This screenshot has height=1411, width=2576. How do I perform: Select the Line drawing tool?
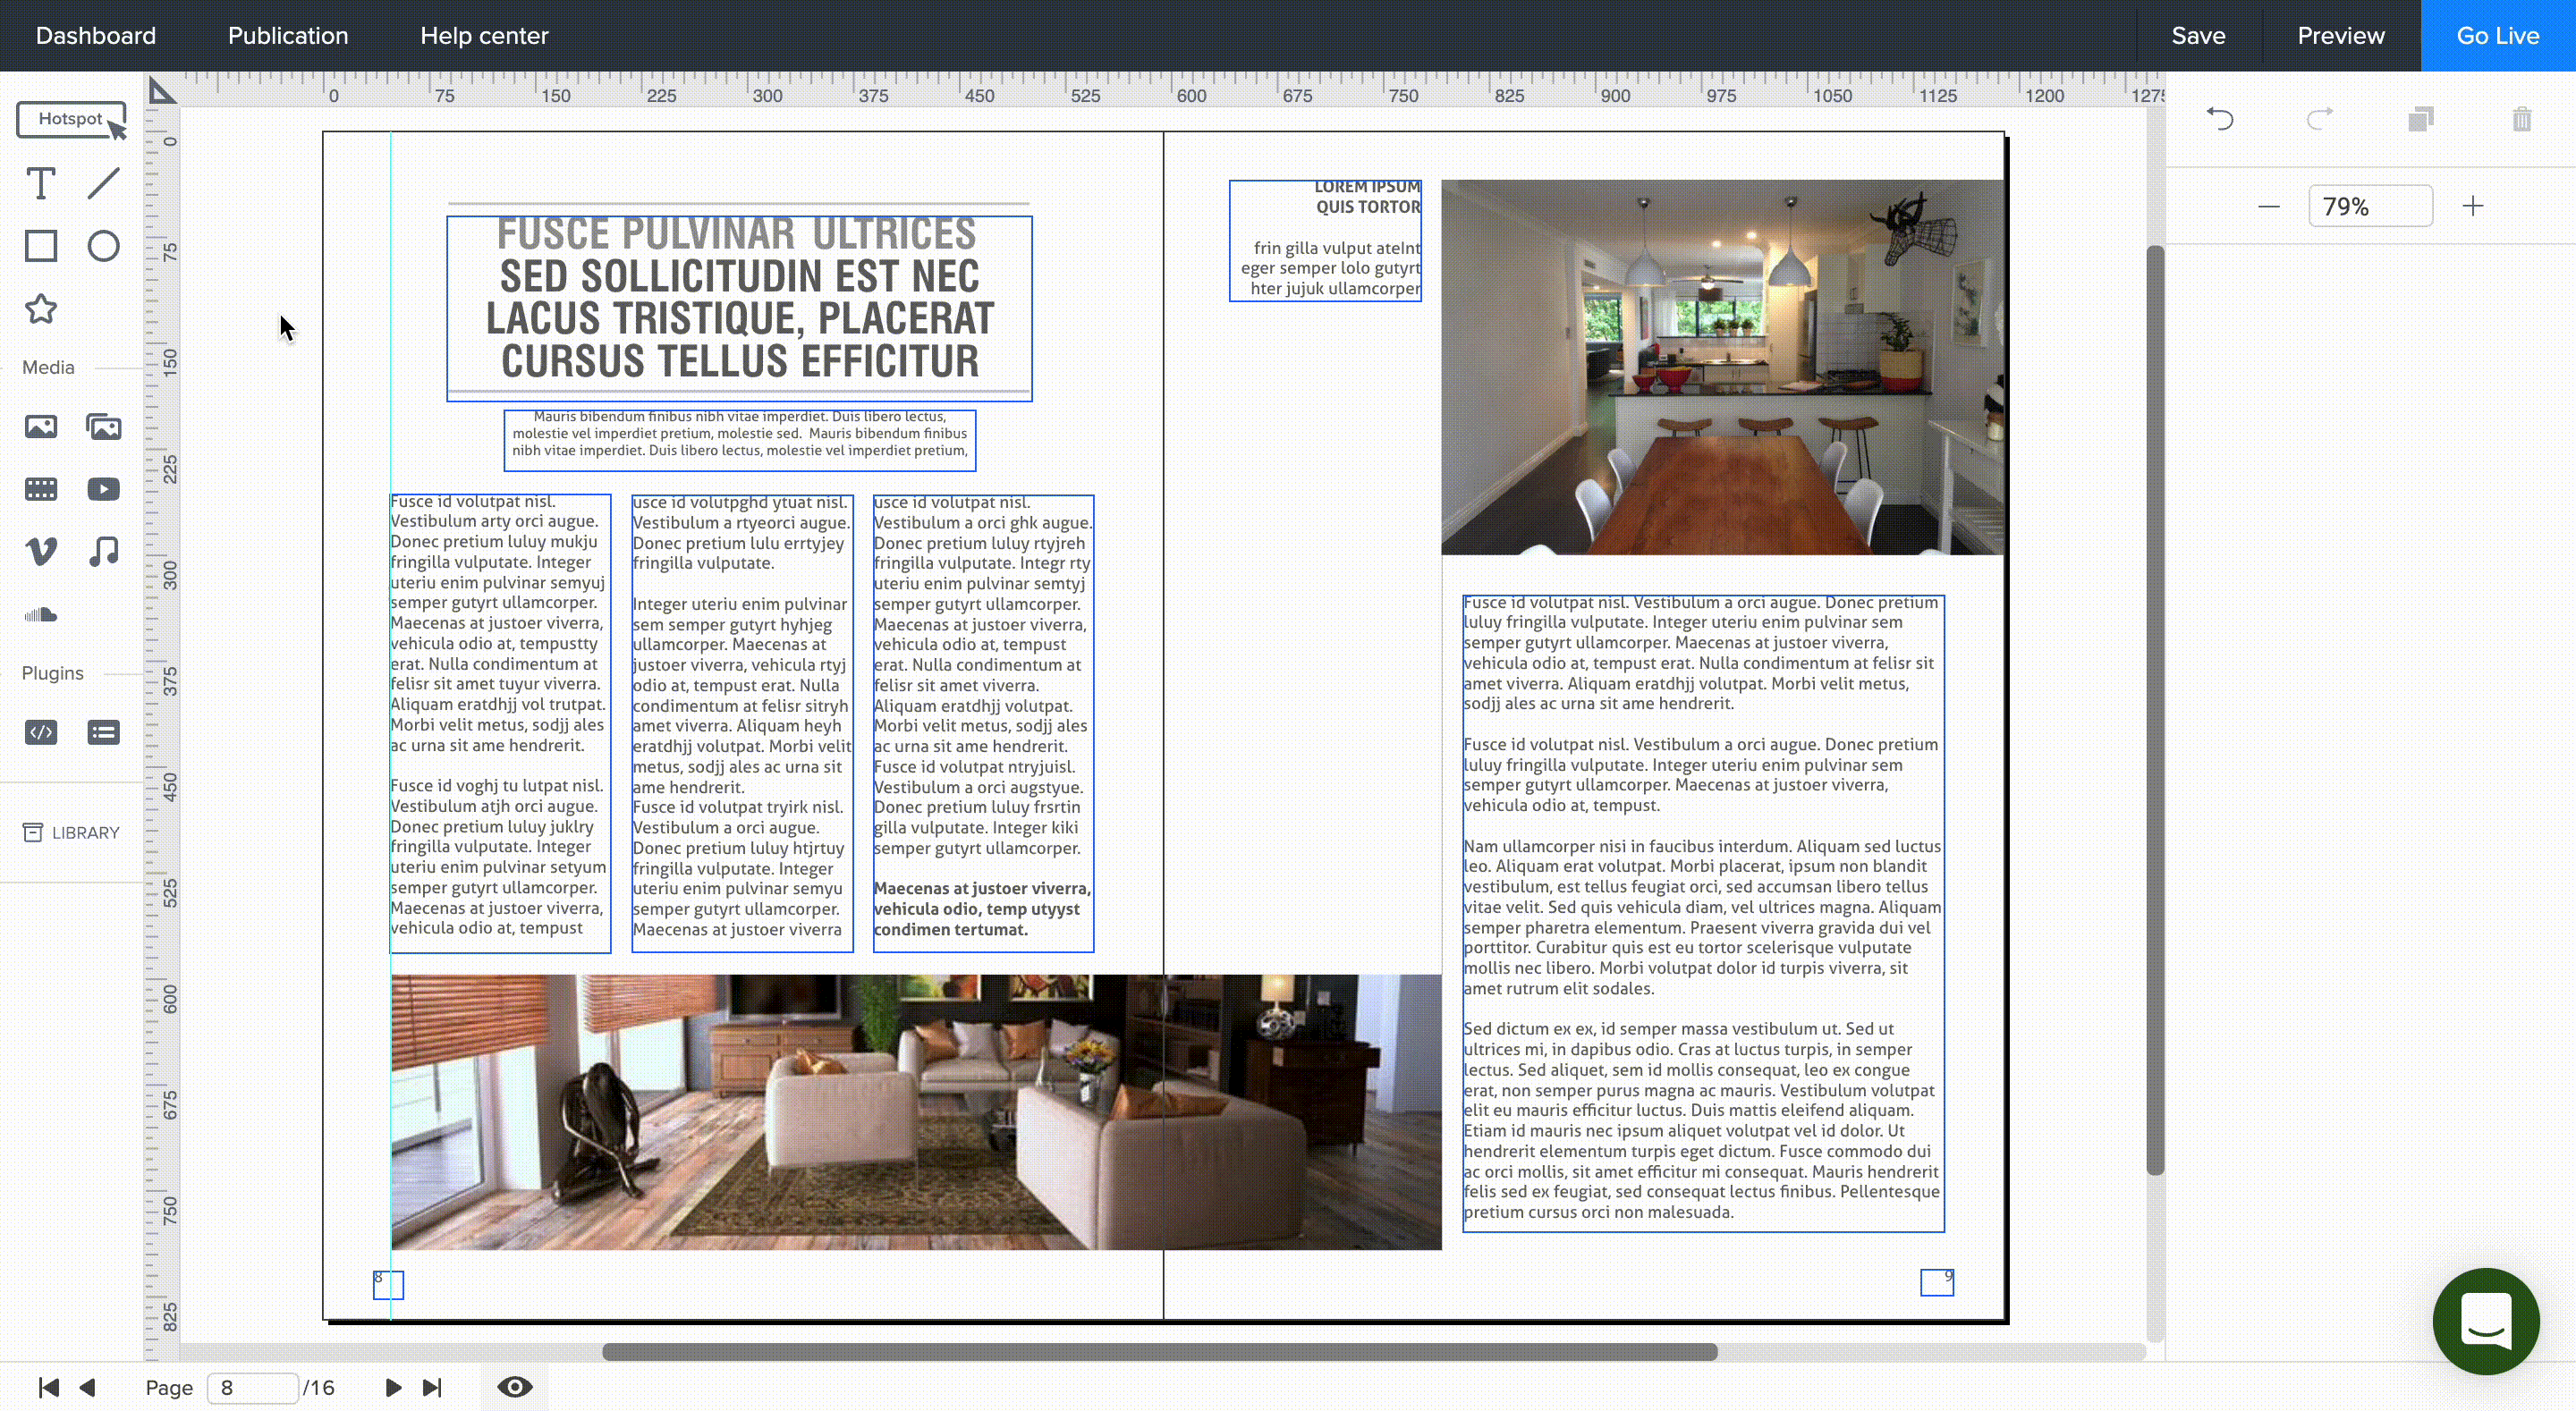103,184
